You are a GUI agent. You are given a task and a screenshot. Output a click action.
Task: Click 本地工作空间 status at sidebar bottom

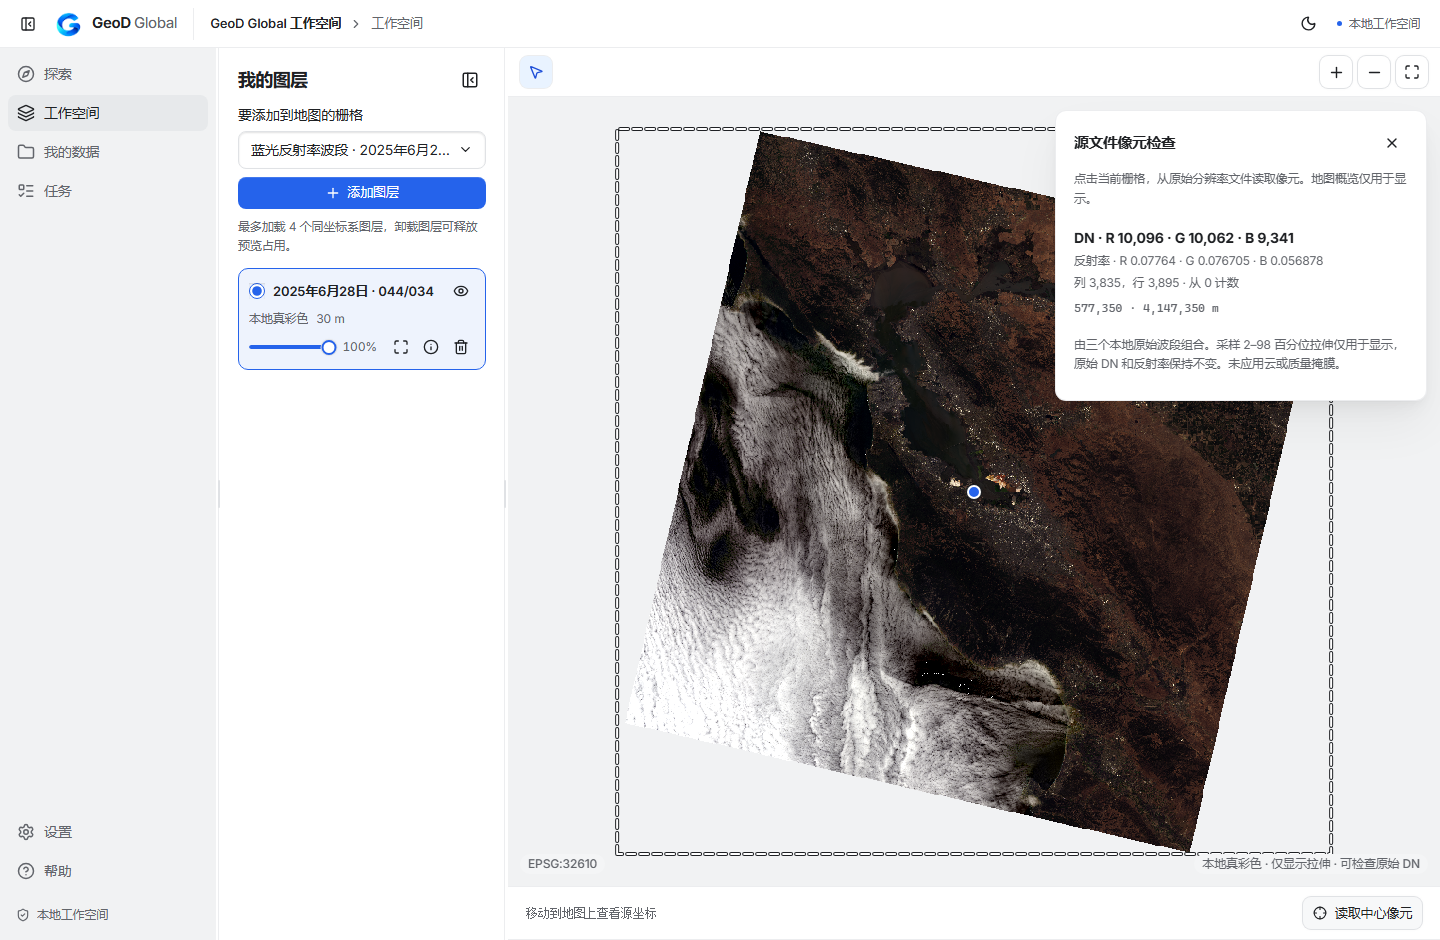click(63, 915)
